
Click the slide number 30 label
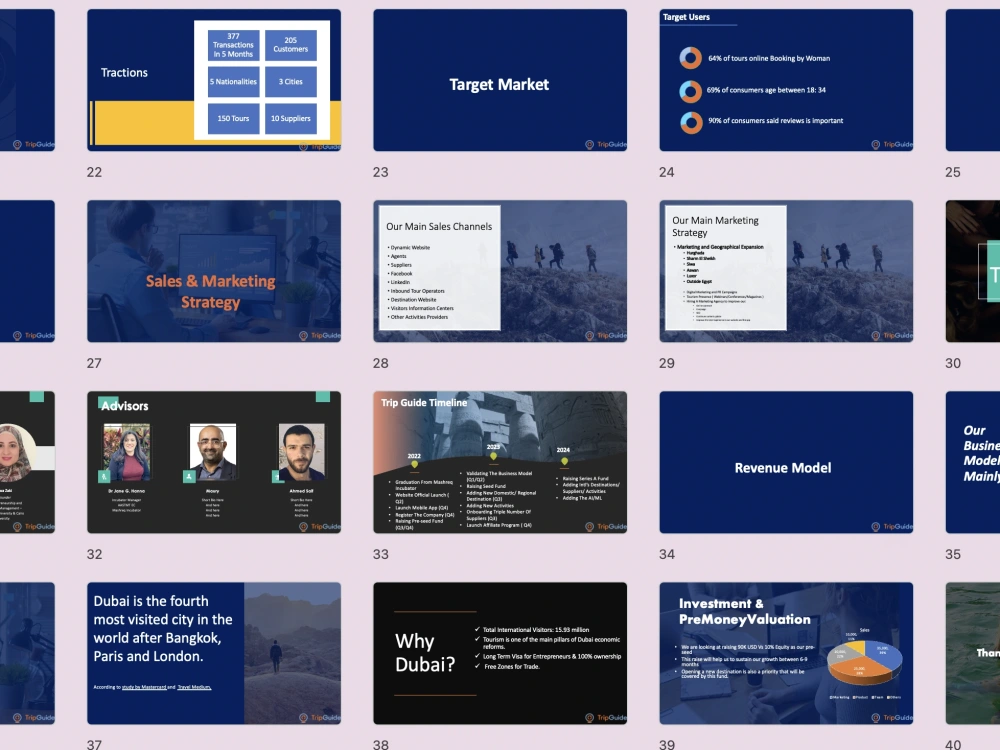point(953,363)
